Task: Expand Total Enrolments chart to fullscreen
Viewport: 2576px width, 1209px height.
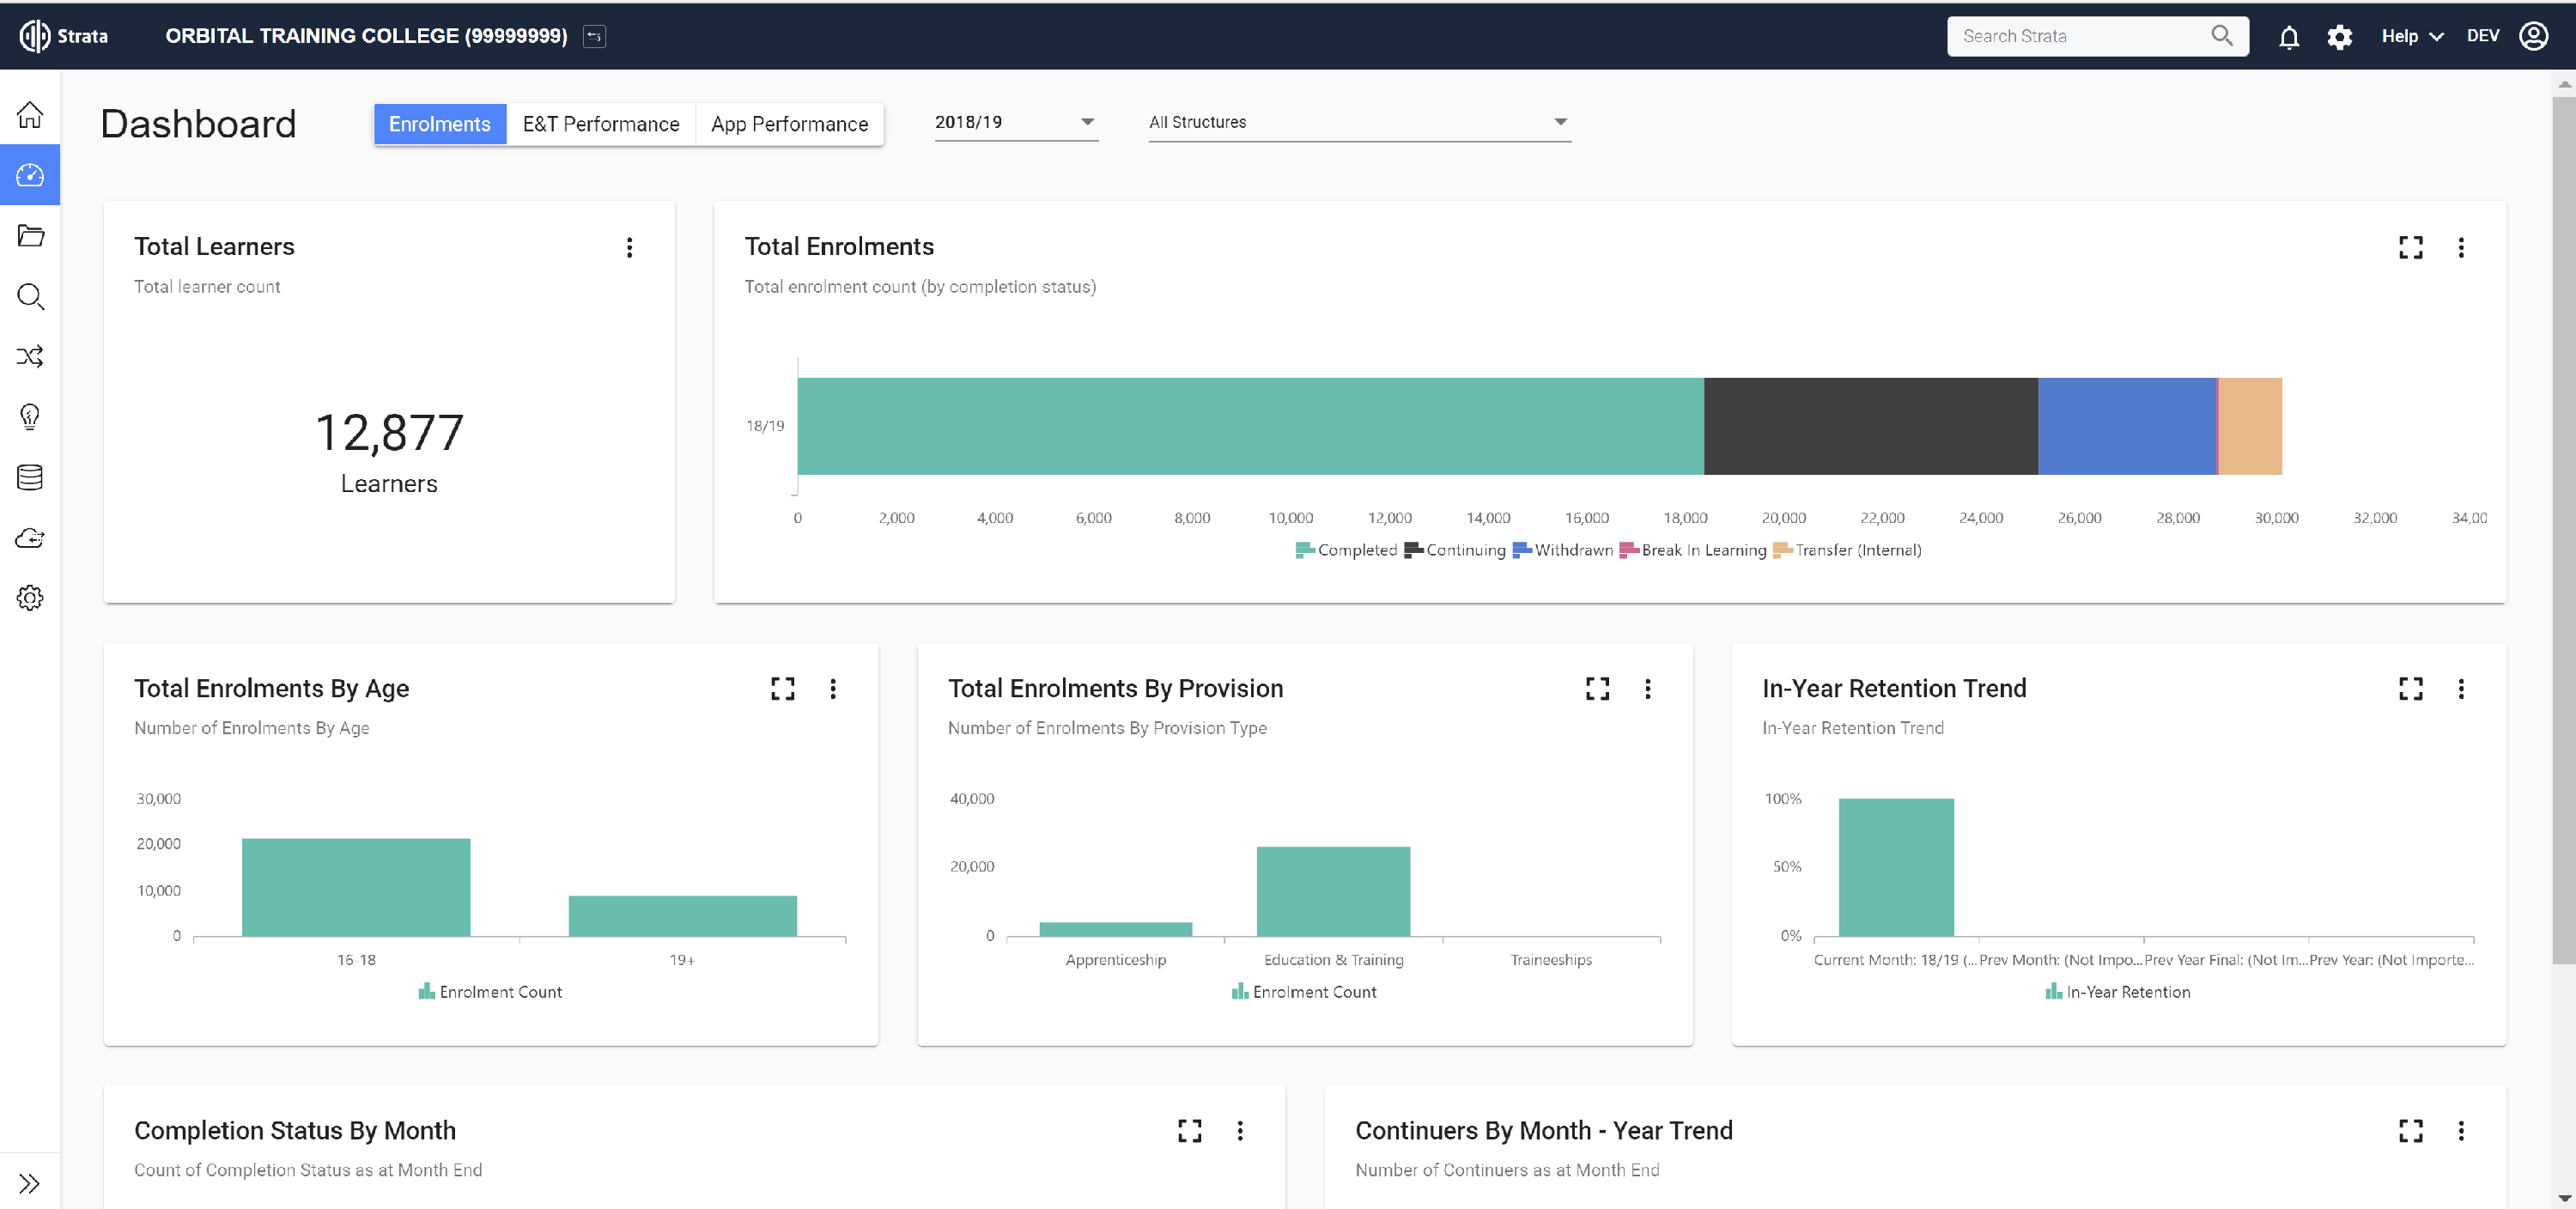Action: [2410, 247]
